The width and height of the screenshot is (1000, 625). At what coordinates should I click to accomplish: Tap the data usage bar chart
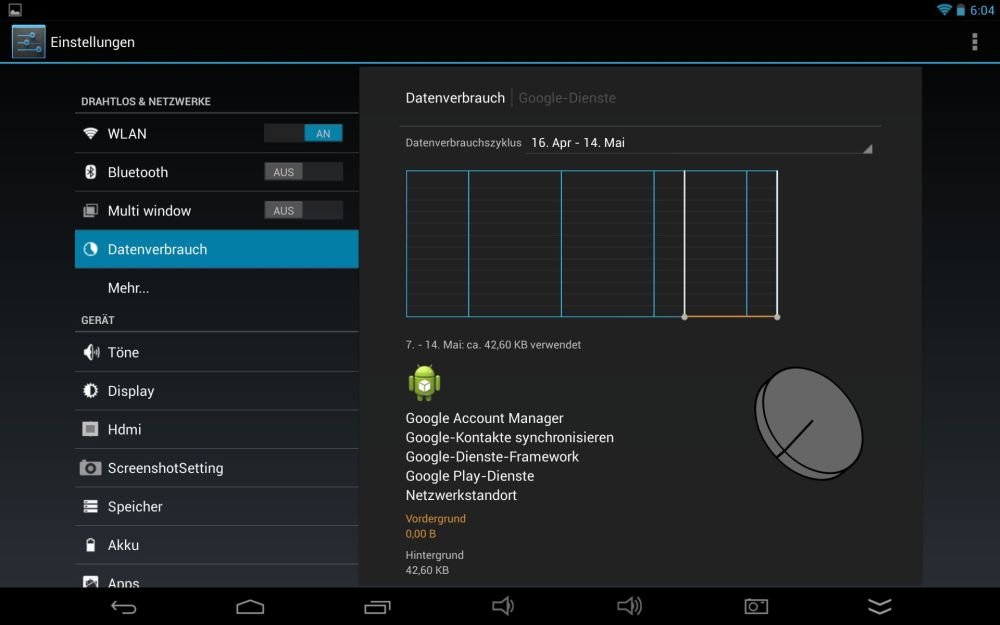tap(592, 244)
